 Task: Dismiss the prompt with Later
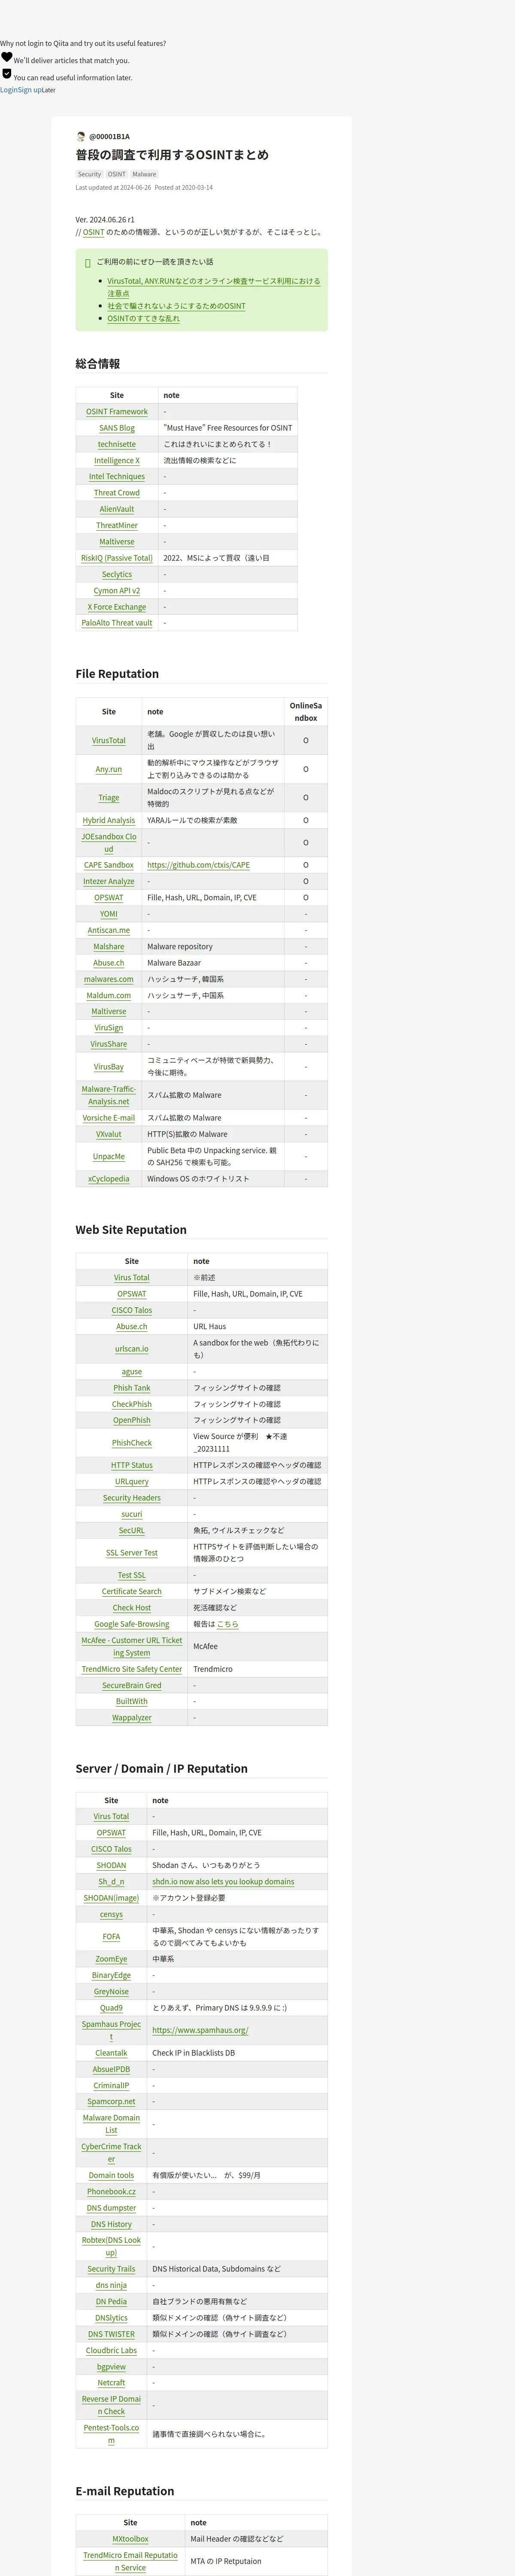tap(49, 90)
